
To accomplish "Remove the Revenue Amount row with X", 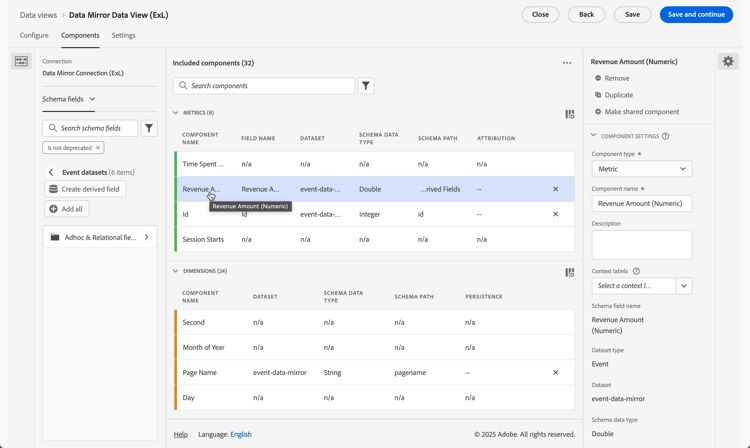I will [555, 189].
